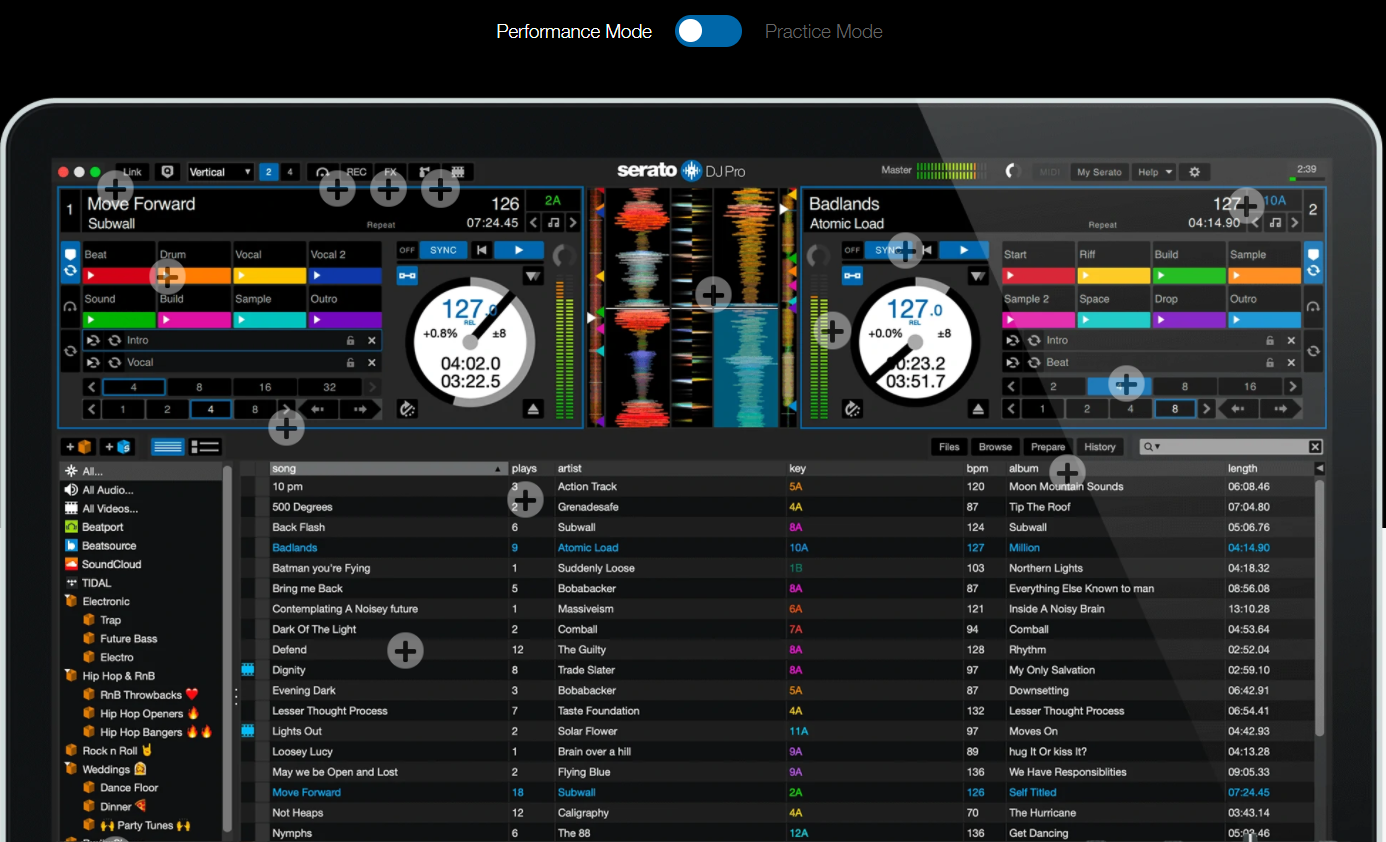This screenshot has height=842, width=1386.
Task: Click the library search field
Action: 1230,447
